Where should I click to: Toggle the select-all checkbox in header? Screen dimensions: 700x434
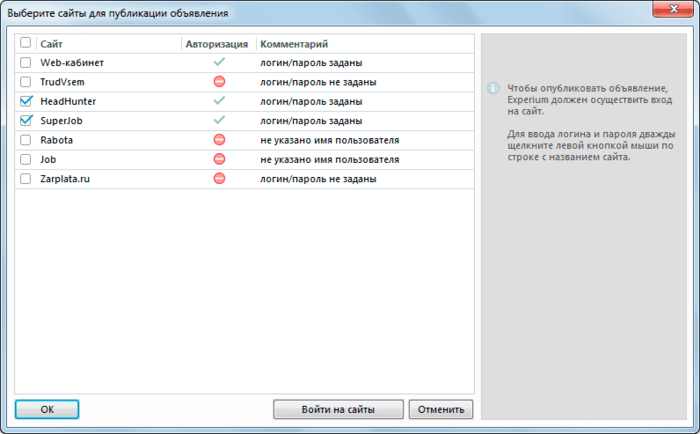click(25, 42)
